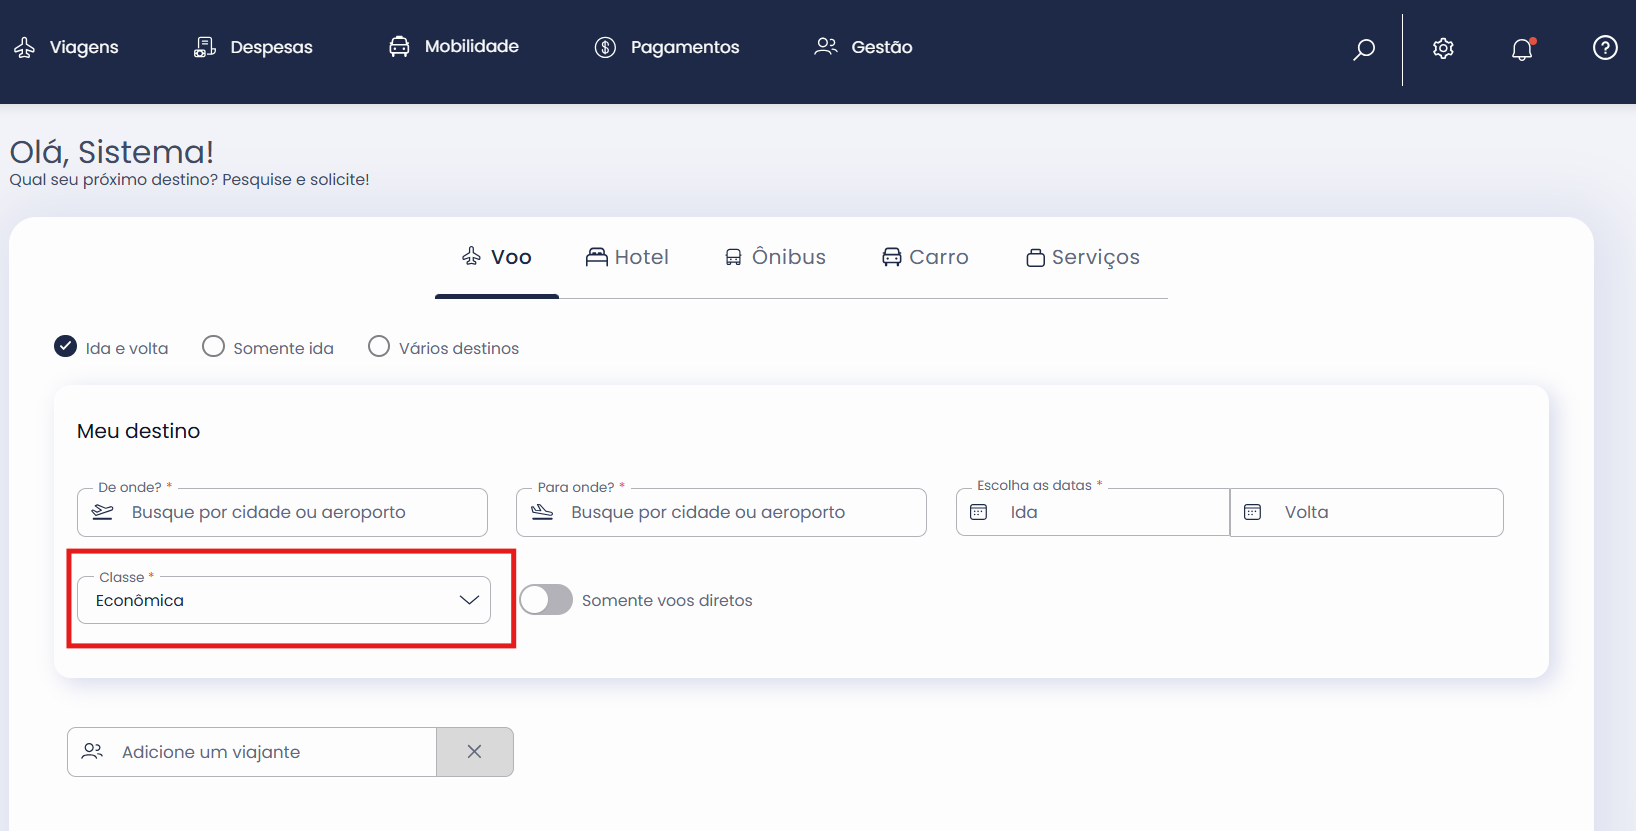Open the Ida date picker
1636x831 pixels.
(1092, 512)
